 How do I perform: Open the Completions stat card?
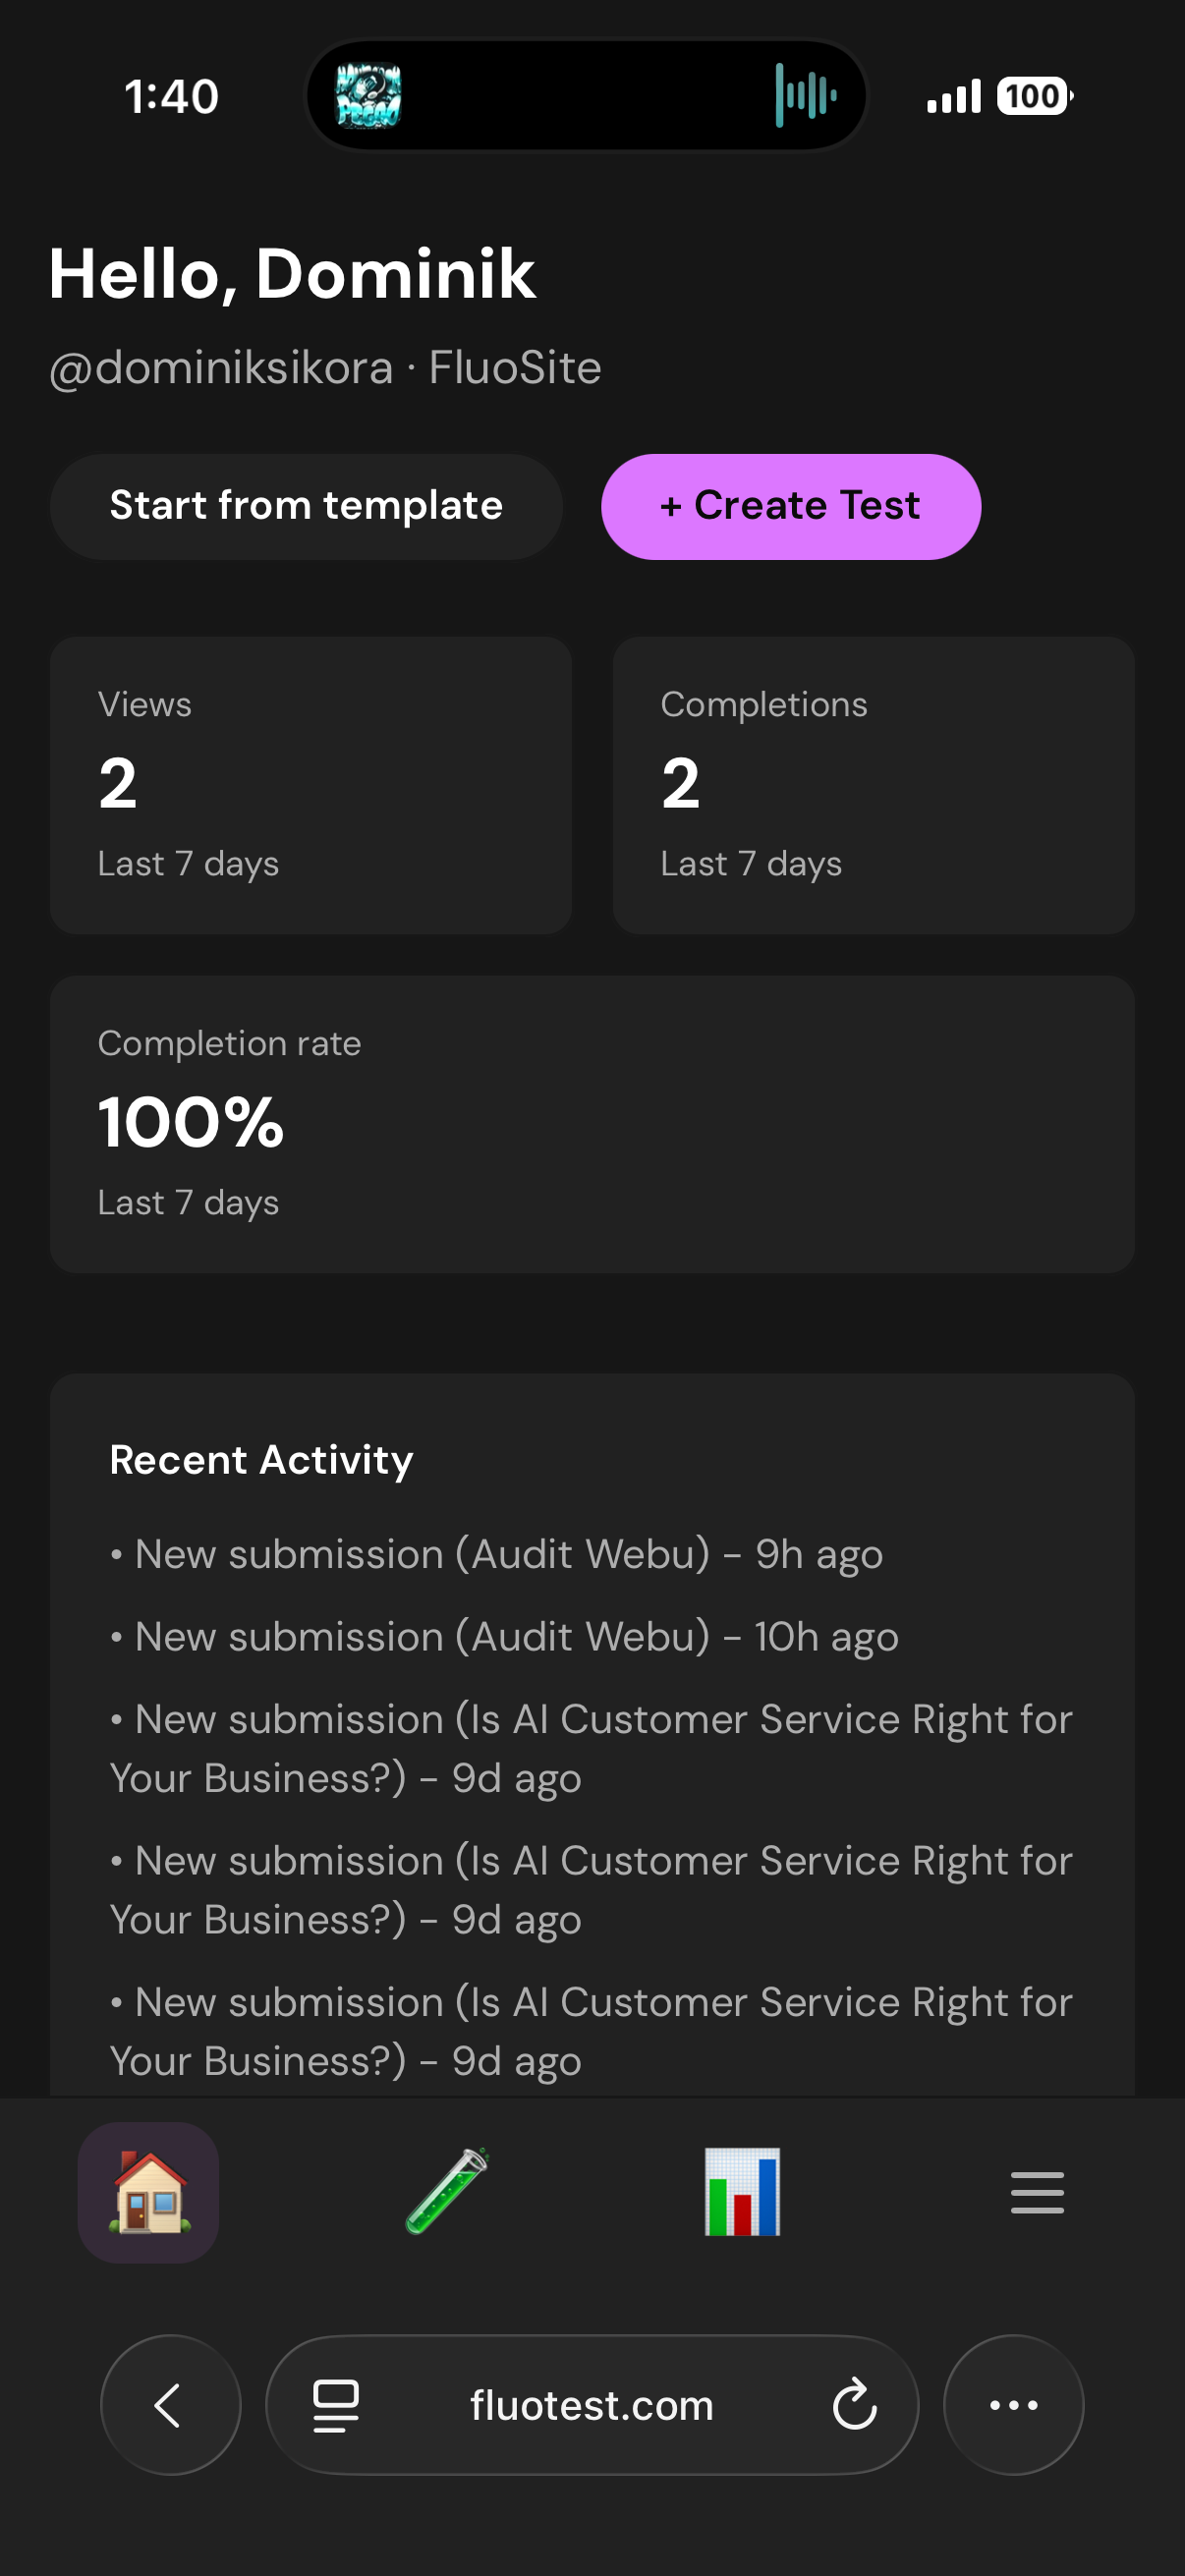point(871,785)
